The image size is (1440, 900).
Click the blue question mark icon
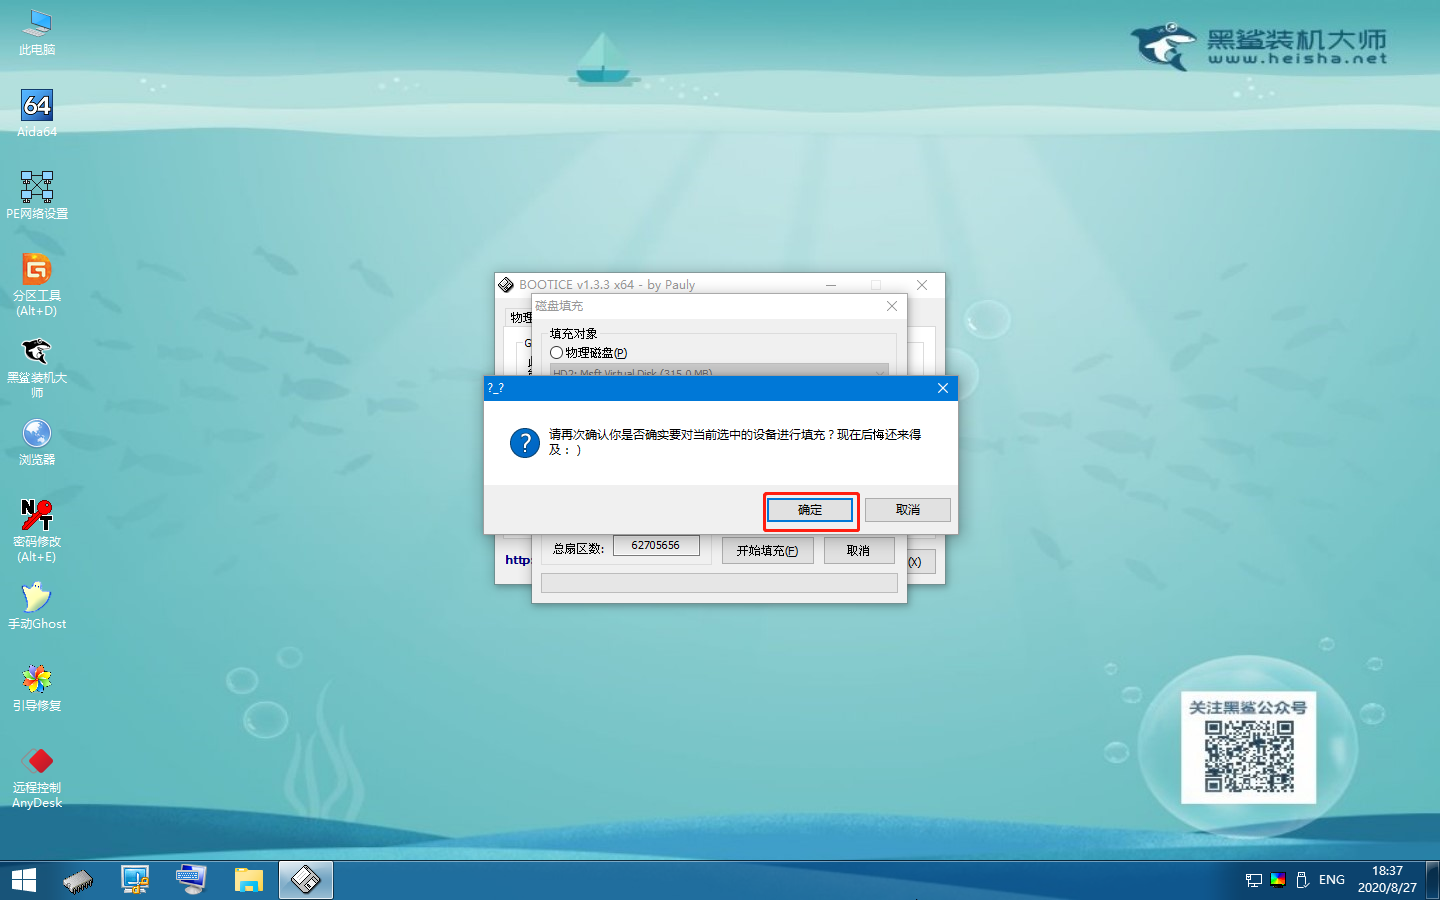coord(524,442)
